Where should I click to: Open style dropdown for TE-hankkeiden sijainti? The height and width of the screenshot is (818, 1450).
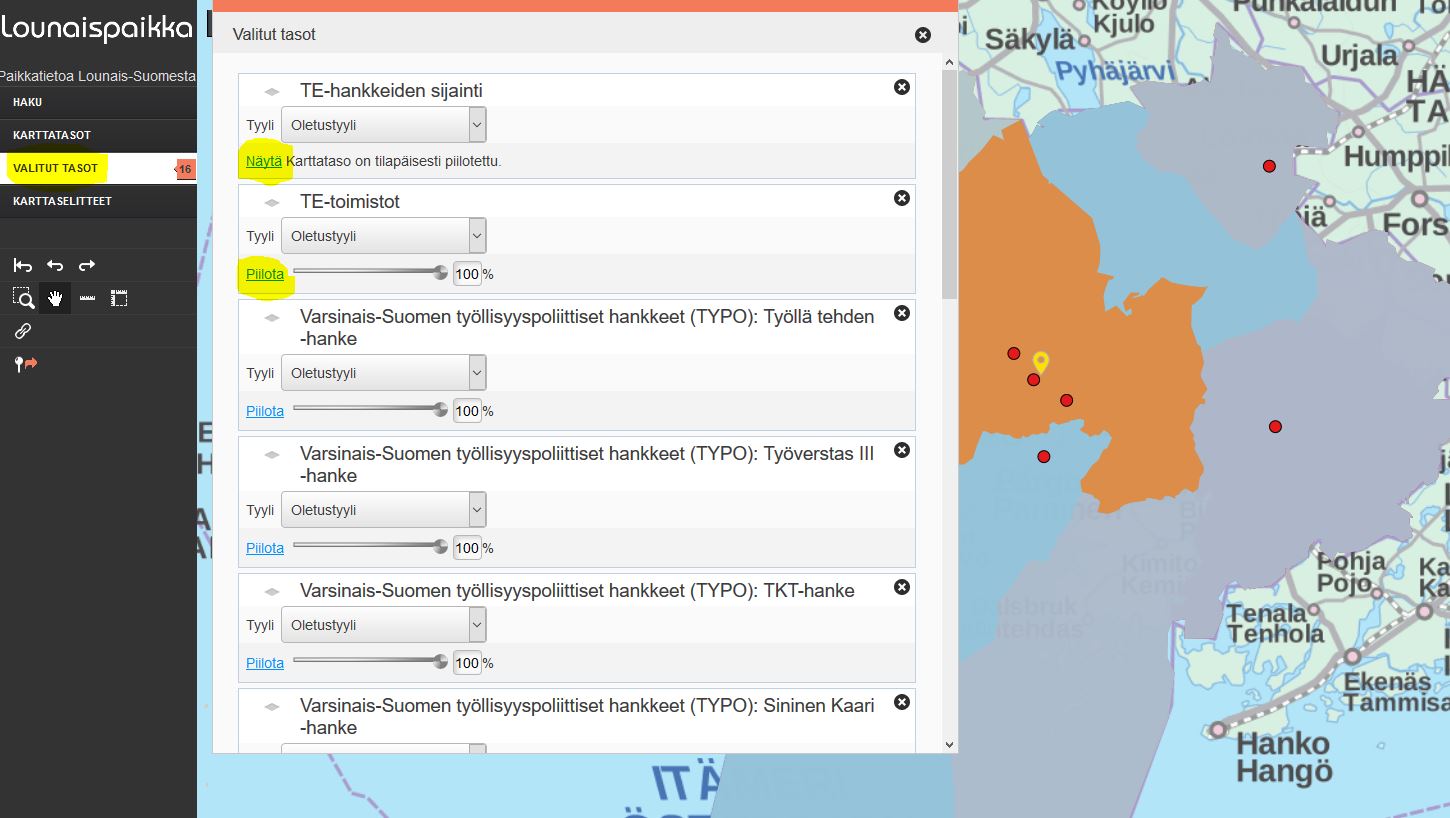(383, 126)
